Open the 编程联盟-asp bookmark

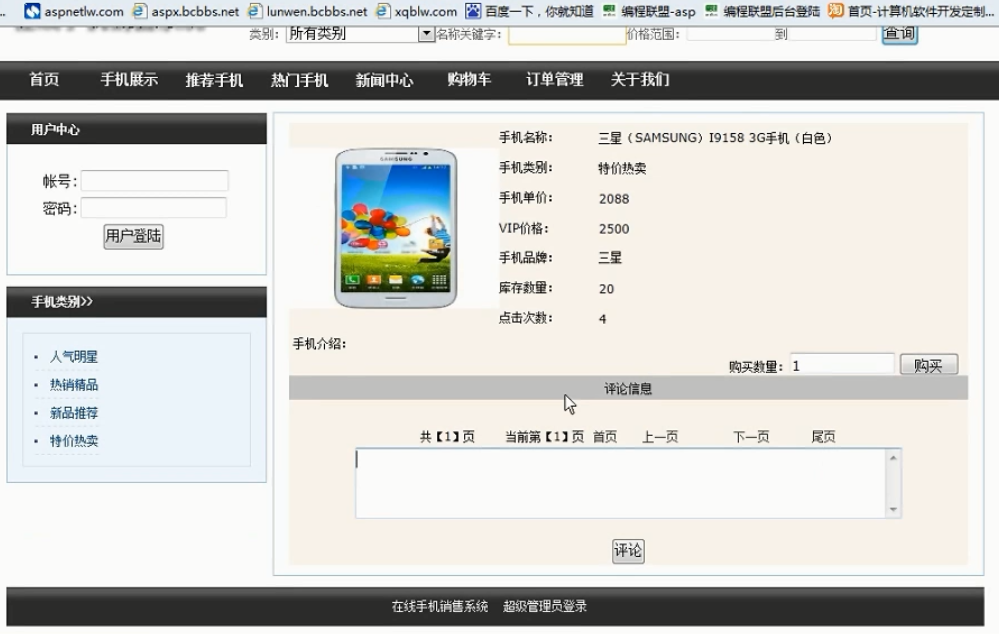click(x=649, y=11)
